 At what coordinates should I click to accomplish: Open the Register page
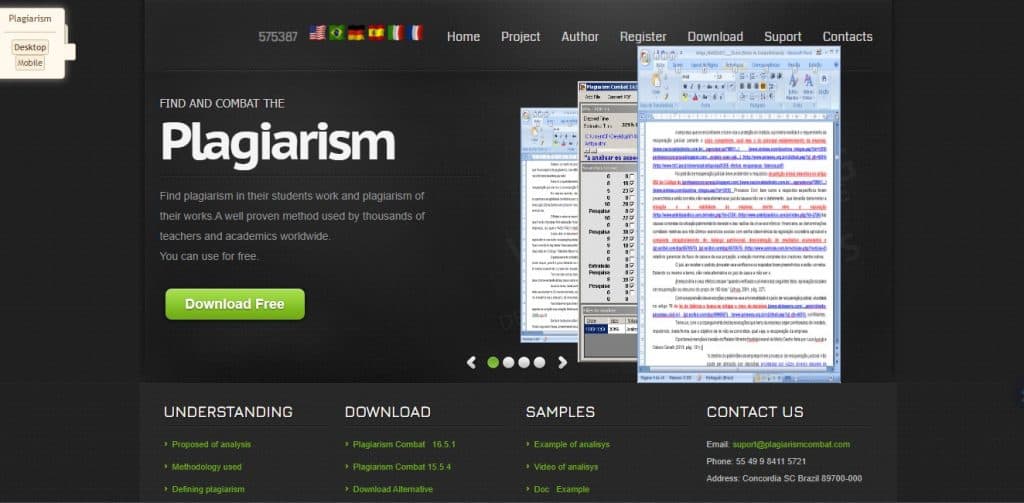(x=643, y=37)
